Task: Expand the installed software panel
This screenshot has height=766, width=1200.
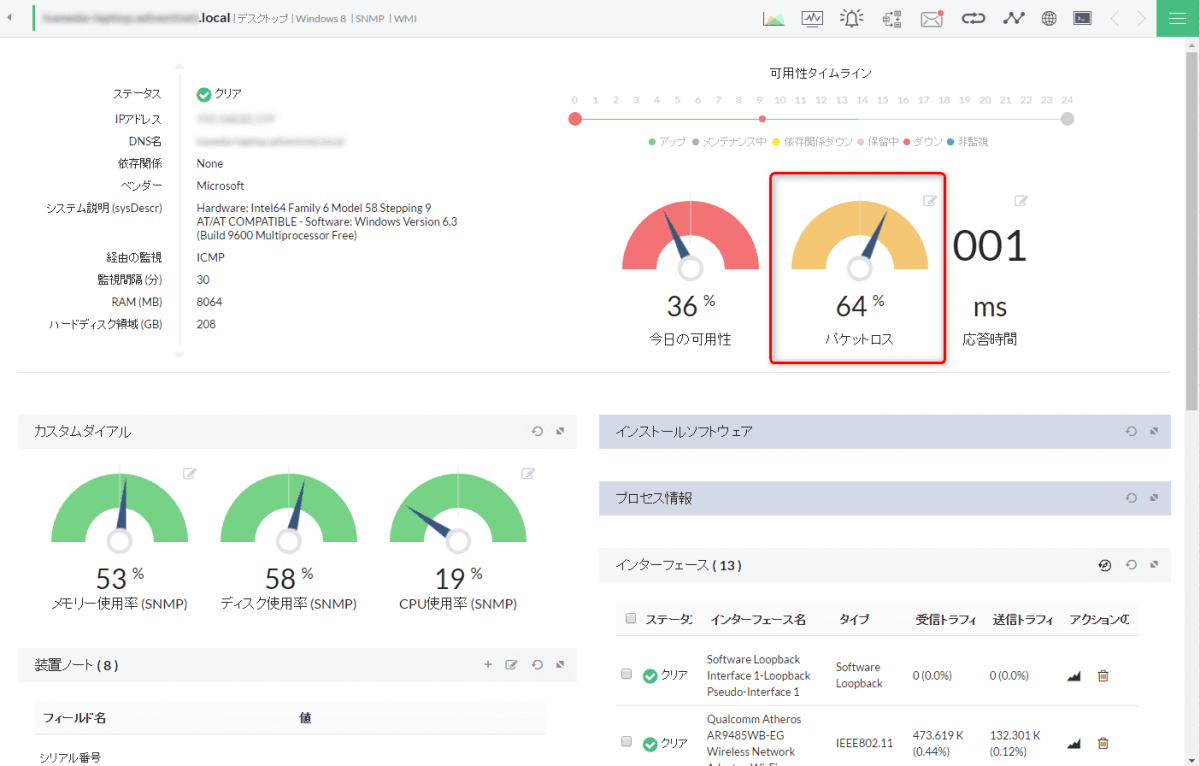Action: tap(1154, 431)
